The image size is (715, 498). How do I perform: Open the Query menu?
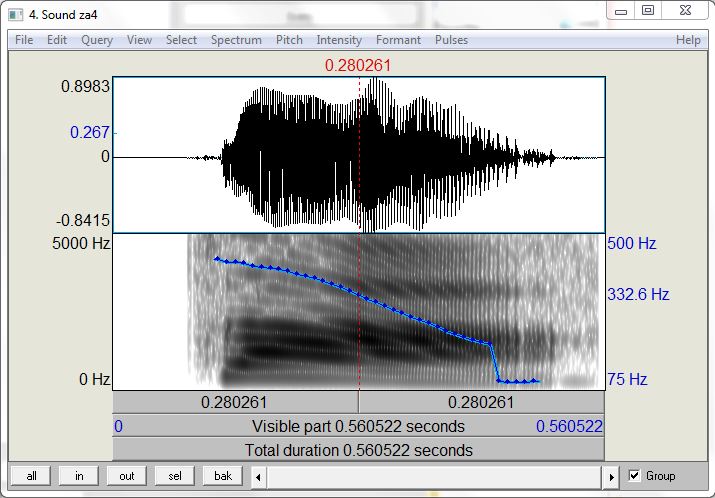(x=97, y=40)
